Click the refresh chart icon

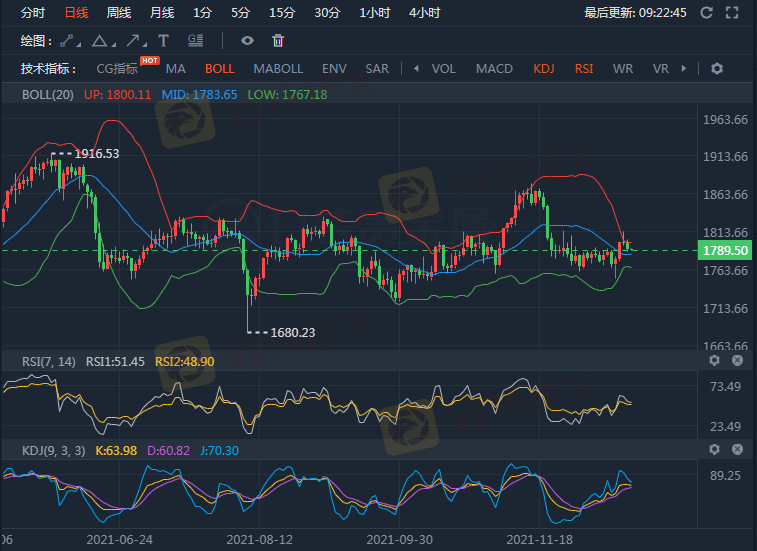[x=707, y=13]
